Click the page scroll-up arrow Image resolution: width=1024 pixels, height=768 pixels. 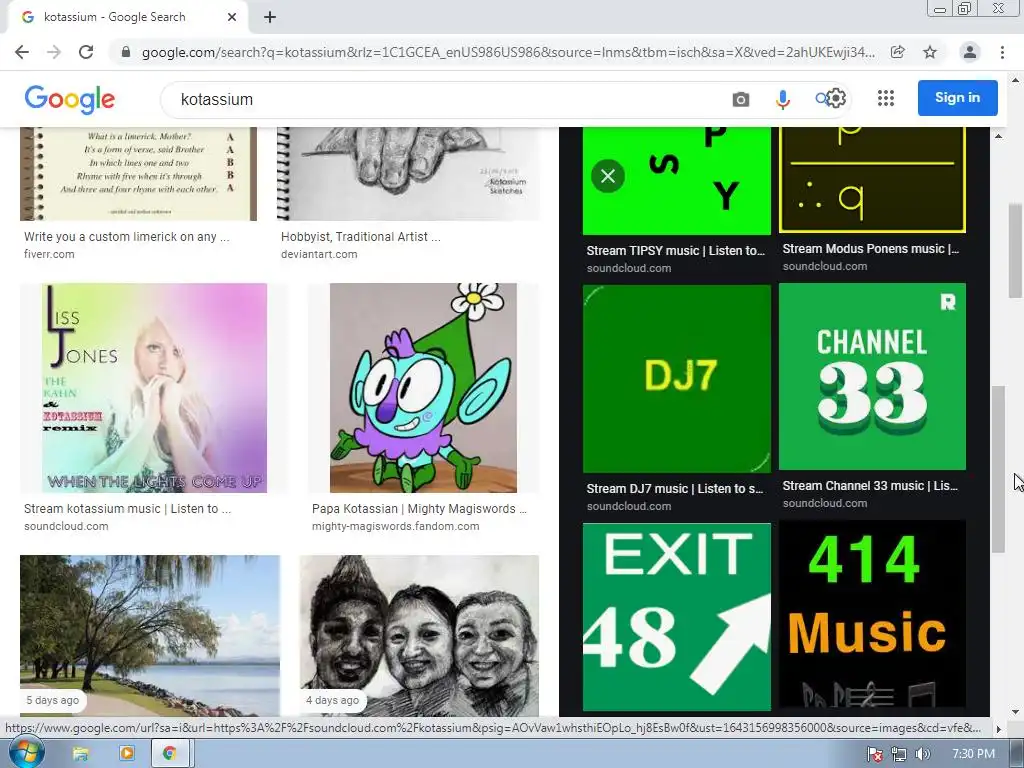tap(1015, 80)
